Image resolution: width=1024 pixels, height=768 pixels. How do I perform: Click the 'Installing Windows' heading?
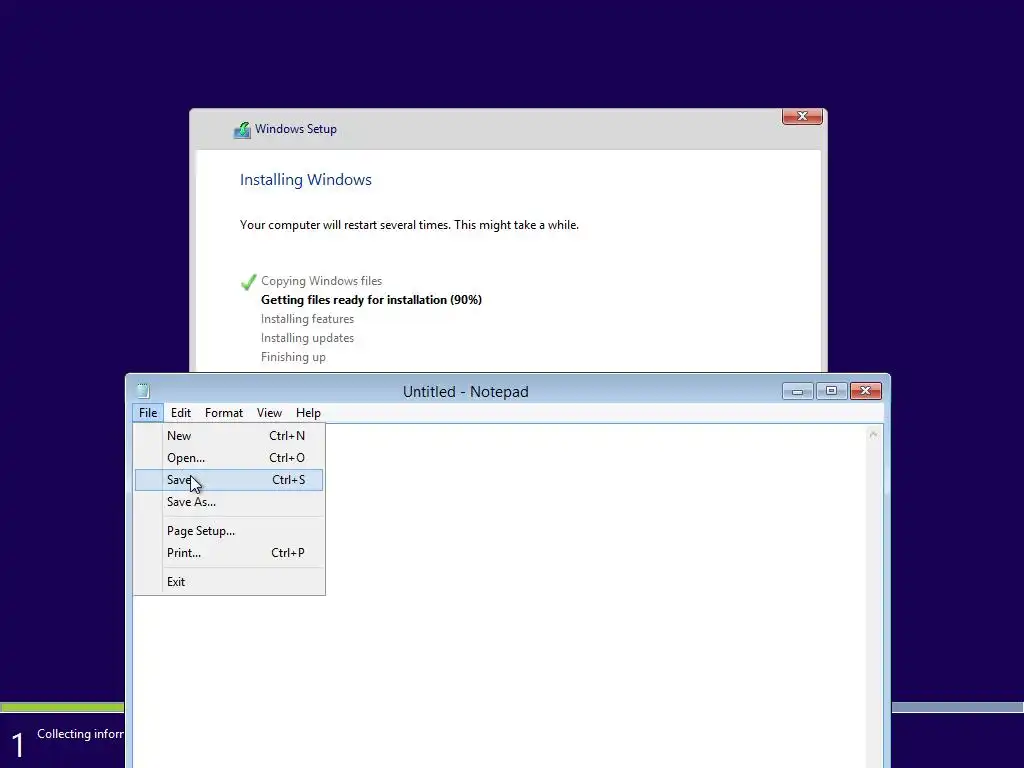[x=306, y=180]
